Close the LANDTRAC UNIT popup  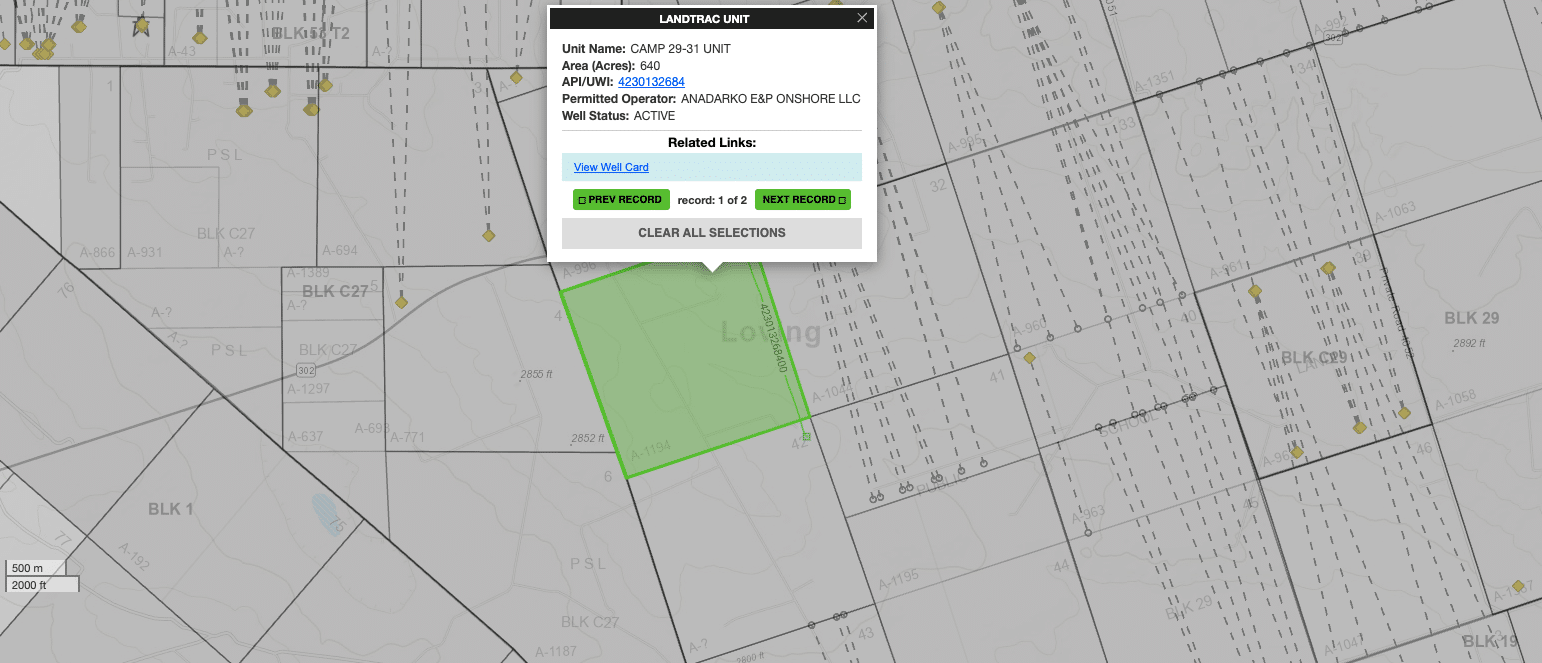click(862, 18)
